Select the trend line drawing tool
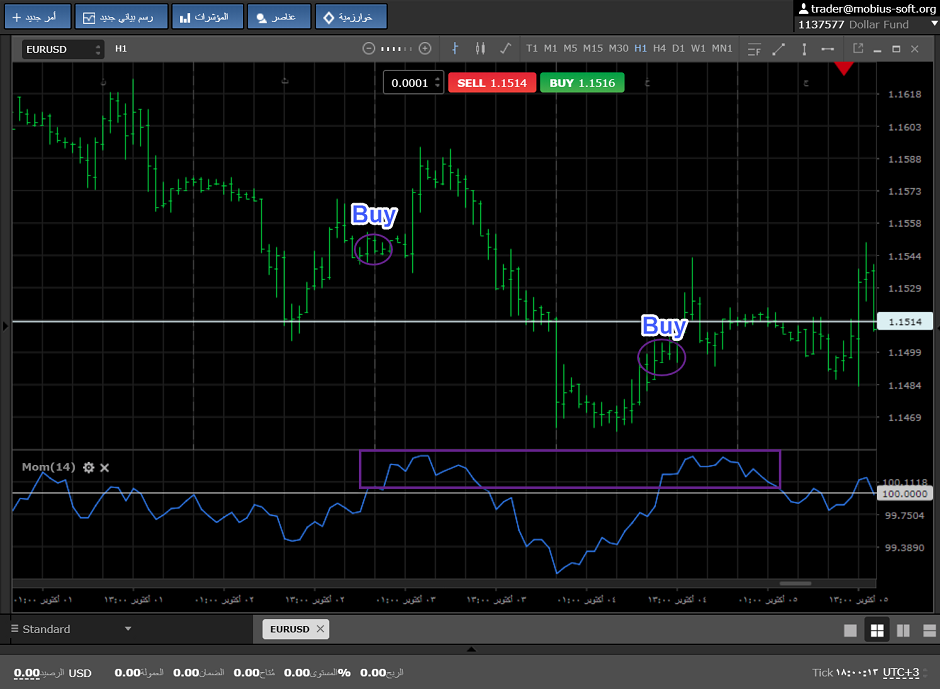Viewport: 940px width, 689px height. (x=779, y=49)
